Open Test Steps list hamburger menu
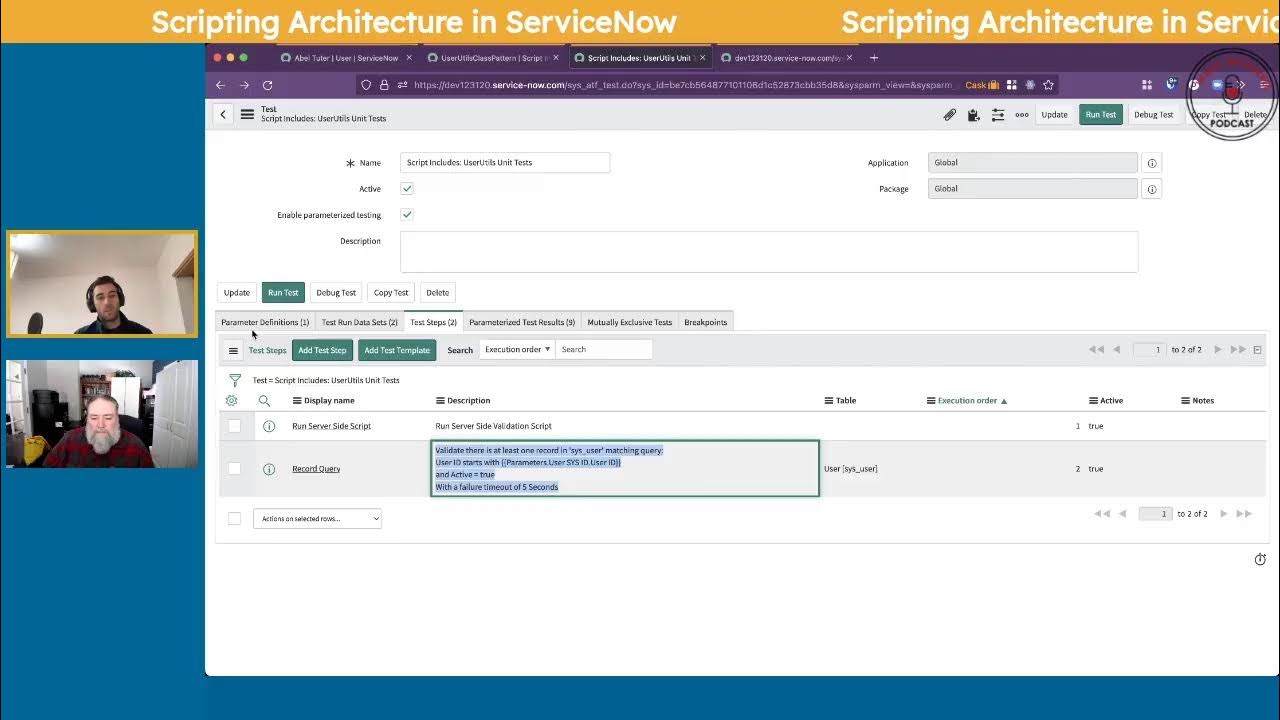 233,350
